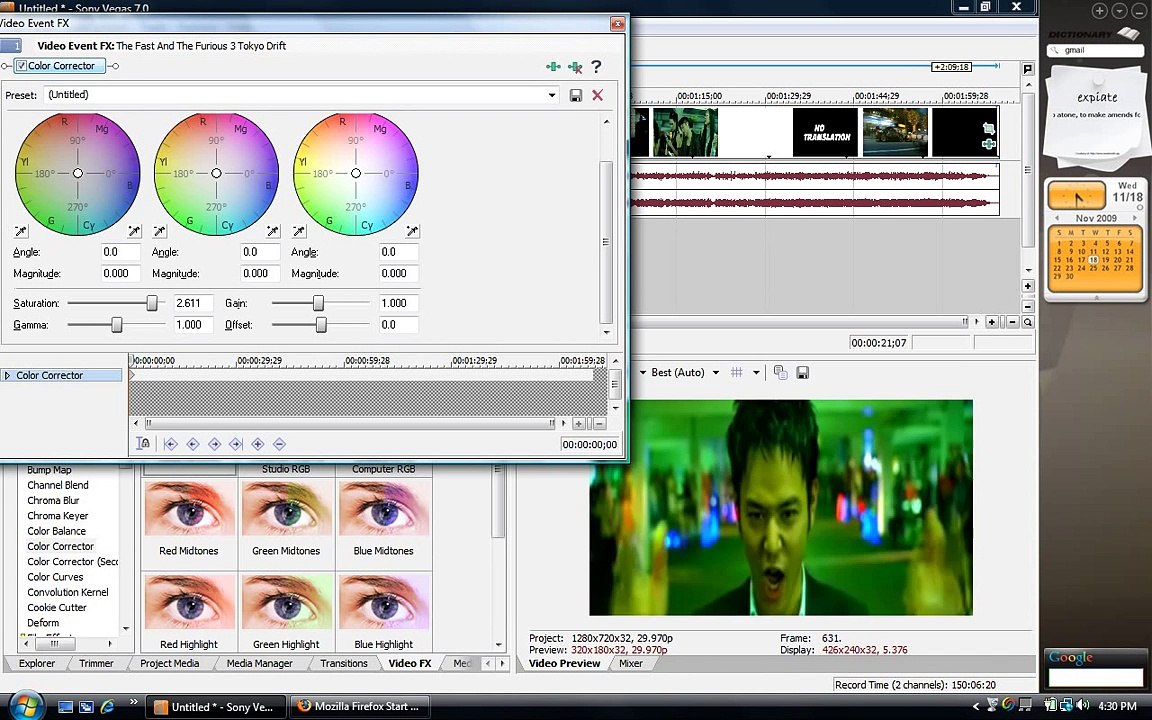This screenshot has width=1152, height=720.
Task: Open the overlays grid dropdown arrow
Action: [x=756, y=372]
